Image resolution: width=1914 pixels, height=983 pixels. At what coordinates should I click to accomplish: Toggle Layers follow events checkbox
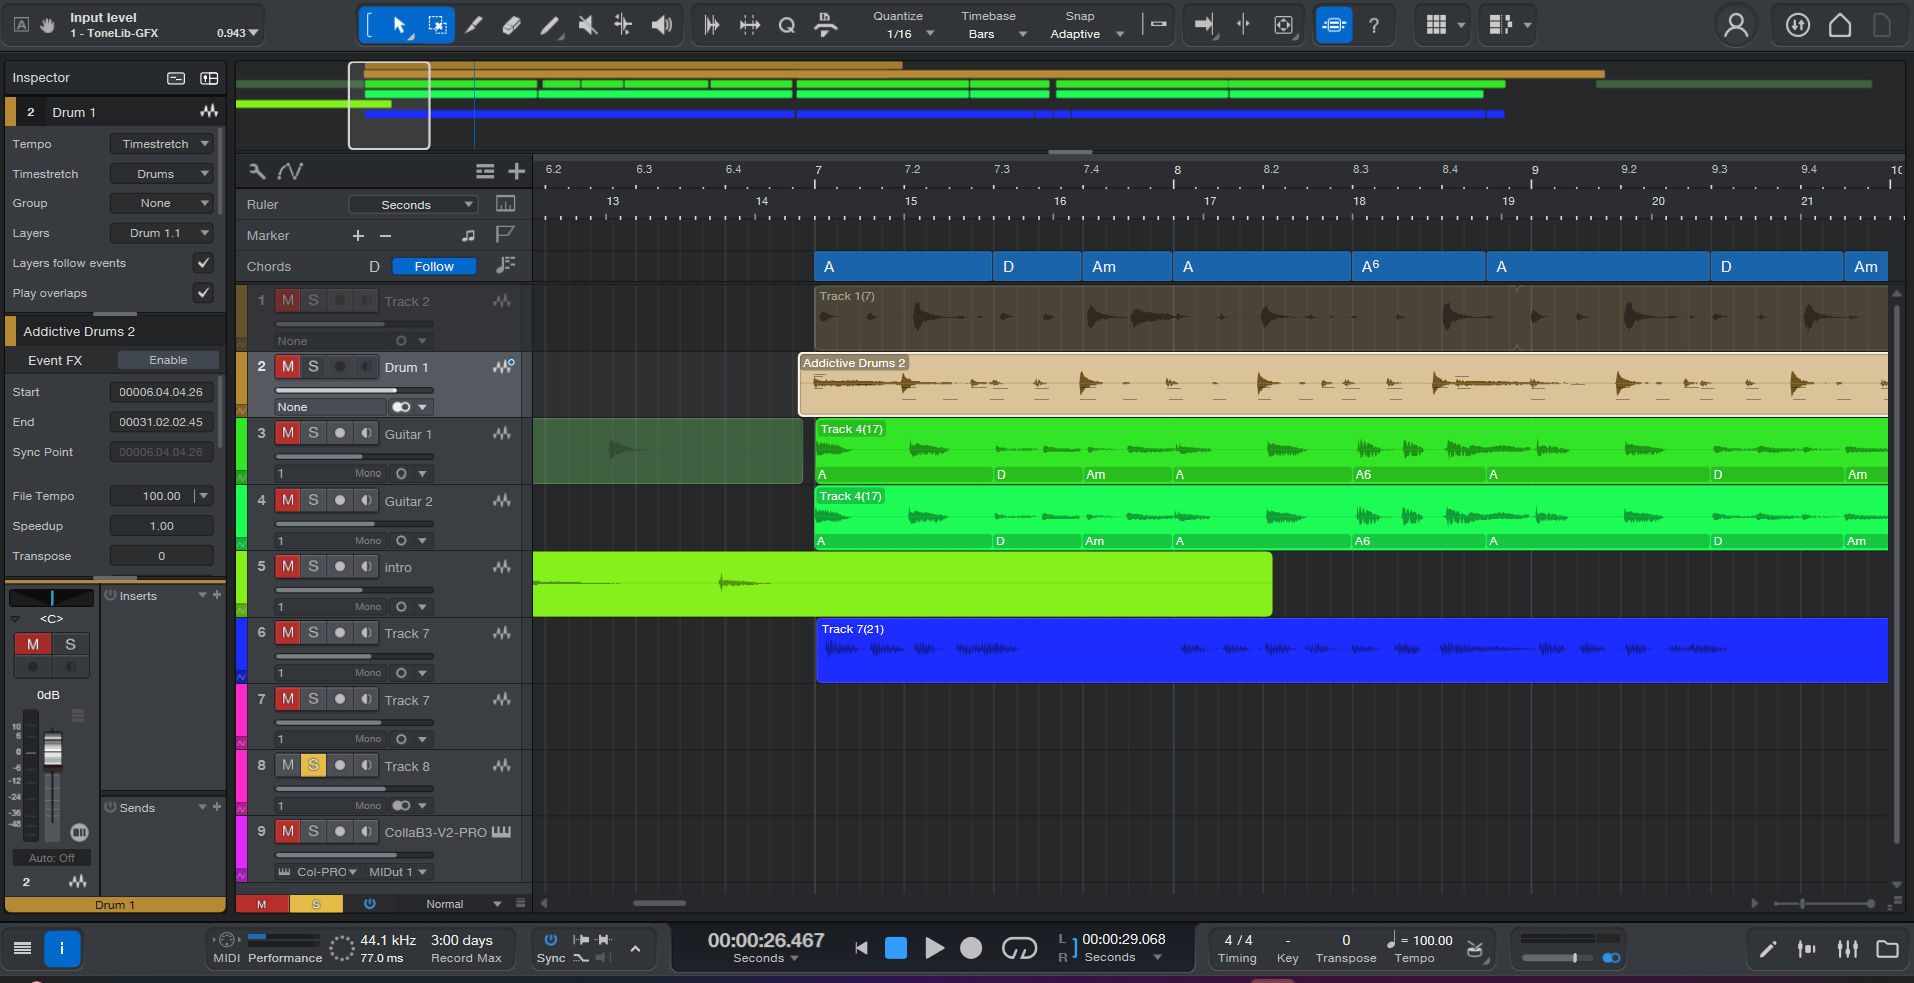pyautogui.click(x=203, y=263)
